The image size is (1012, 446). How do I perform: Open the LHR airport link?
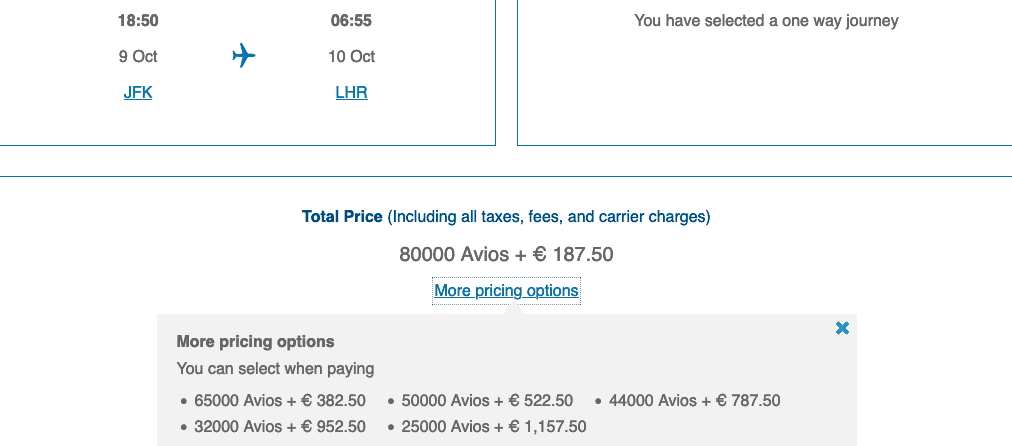click(351, 92)
